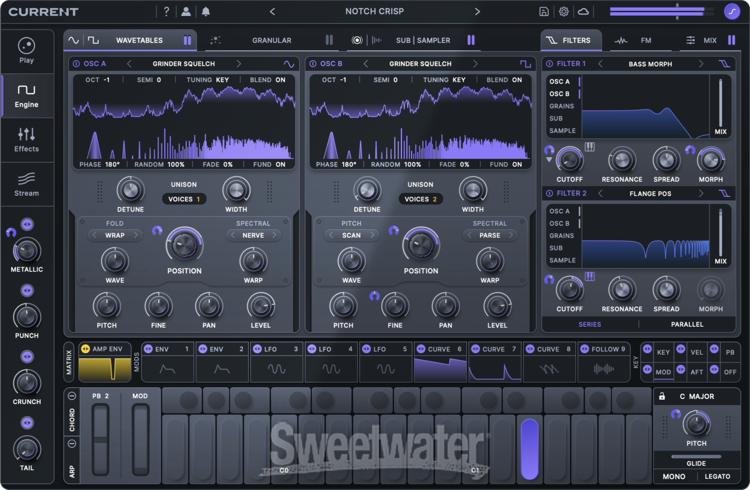Screen dimensions: 750x490
Task: Click the modulation icon above PUNCH knob
Action: click(27, 290)
